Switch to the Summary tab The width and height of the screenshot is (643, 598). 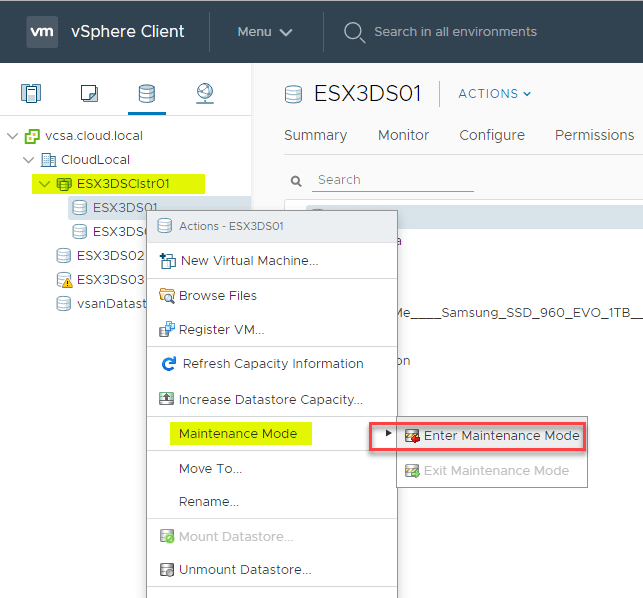(315, 135)
